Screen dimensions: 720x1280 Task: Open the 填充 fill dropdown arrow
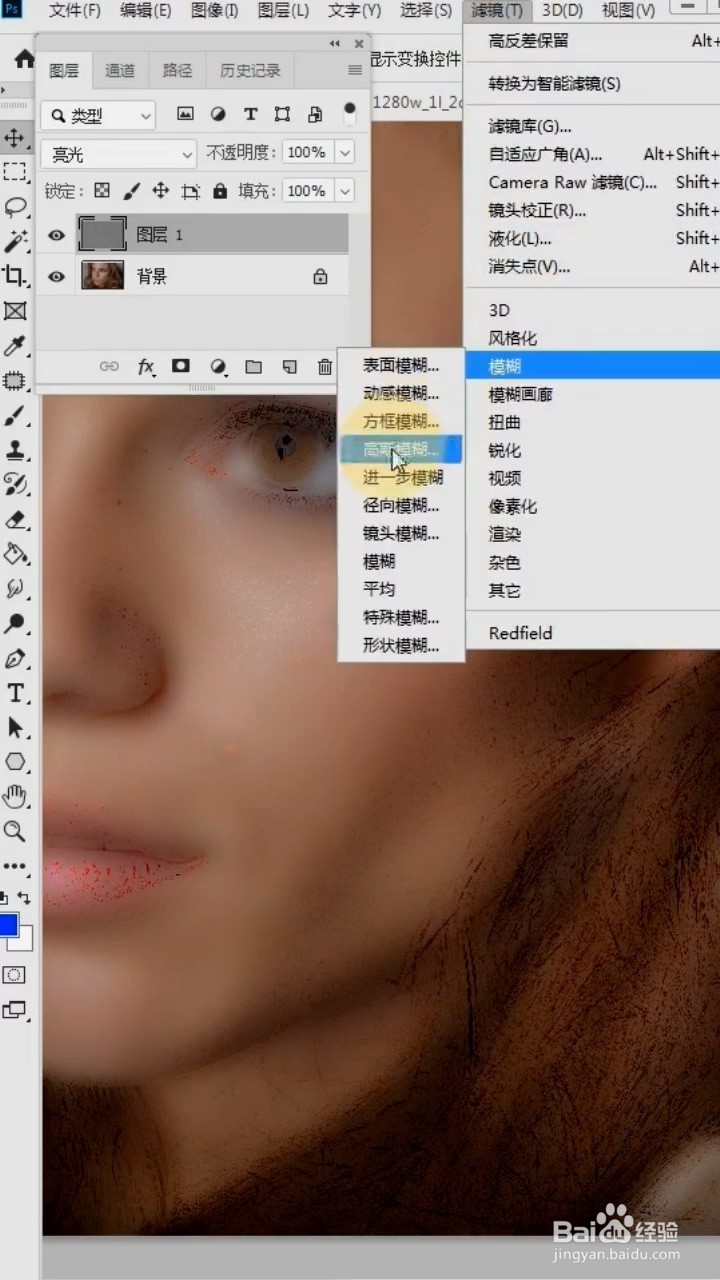pos(345,191)
